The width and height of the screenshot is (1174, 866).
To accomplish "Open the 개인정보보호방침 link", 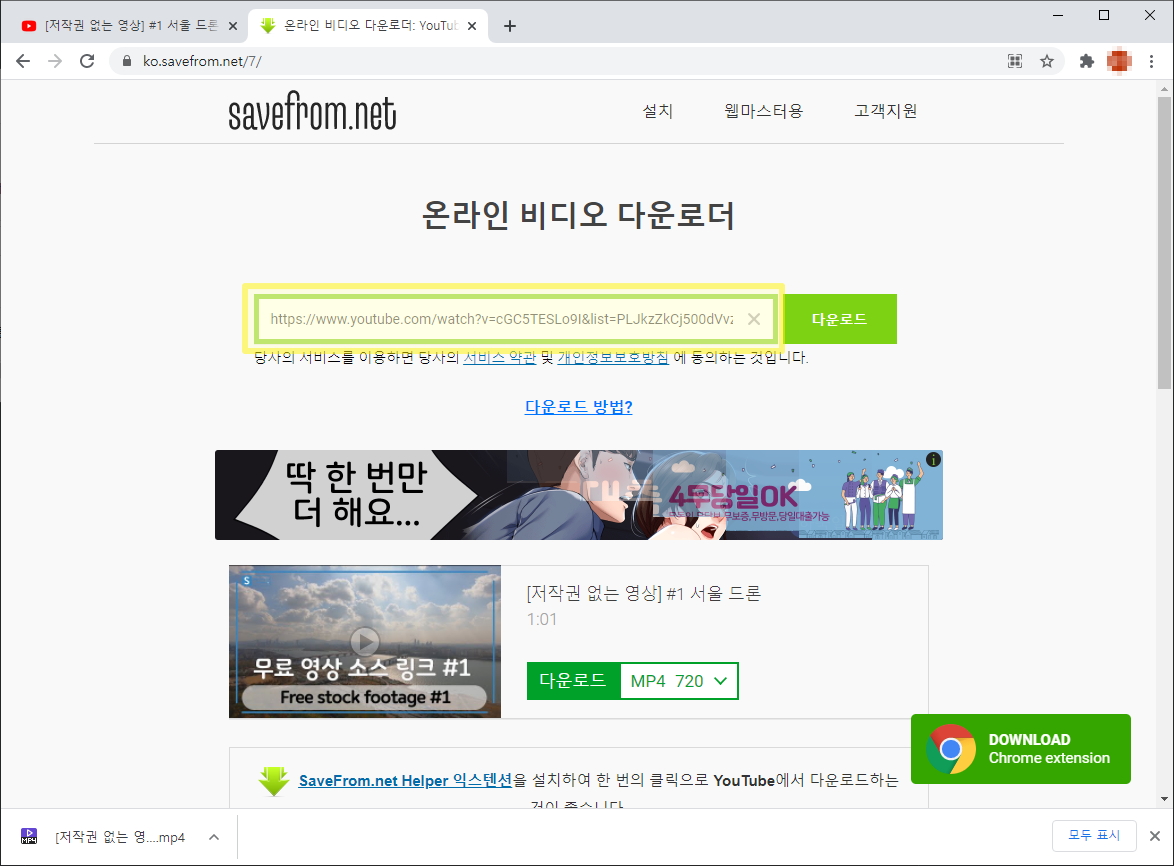I will tap(613, 358).
